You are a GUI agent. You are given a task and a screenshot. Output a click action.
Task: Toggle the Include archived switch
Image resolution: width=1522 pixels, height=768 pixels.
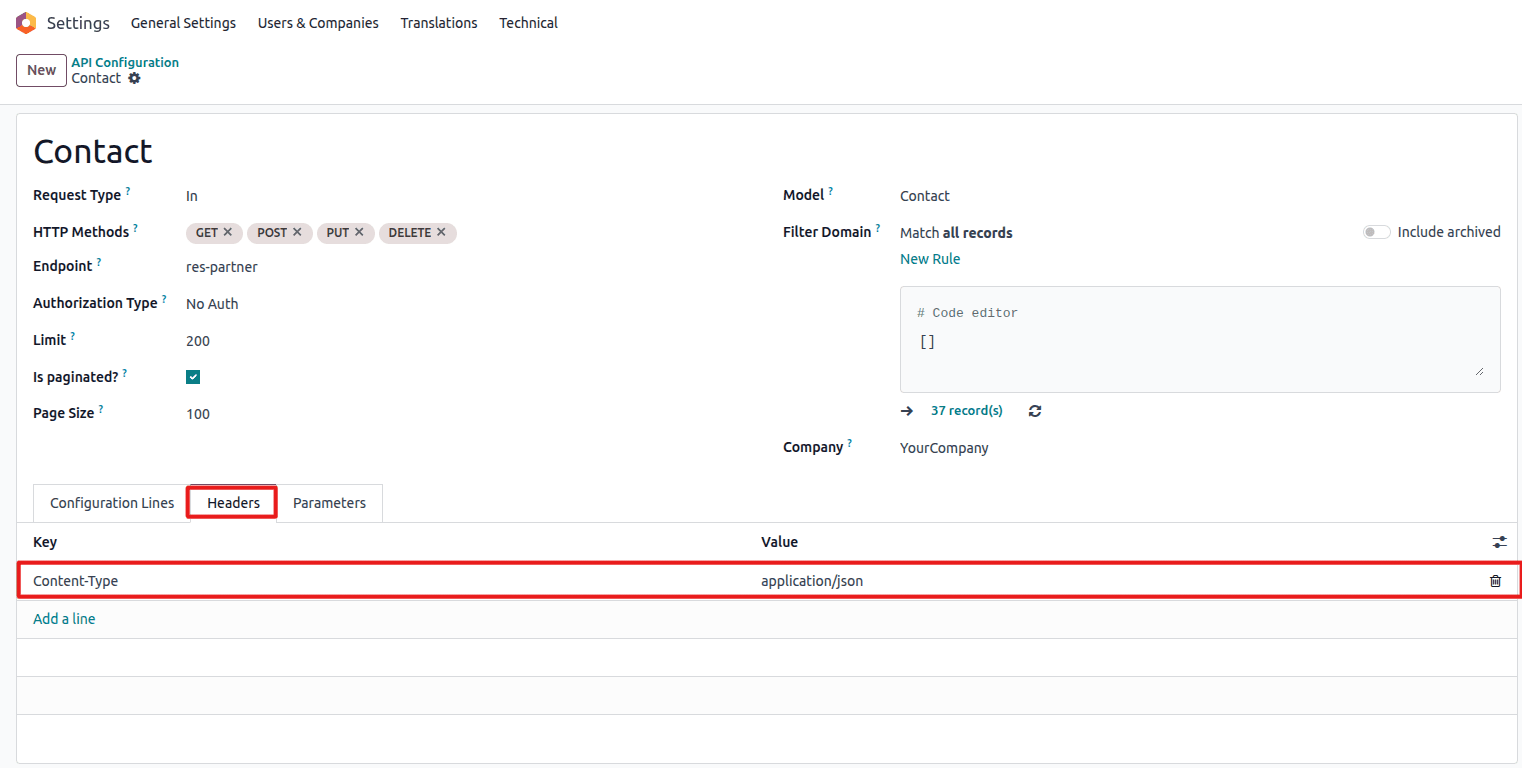(1376, 232)
